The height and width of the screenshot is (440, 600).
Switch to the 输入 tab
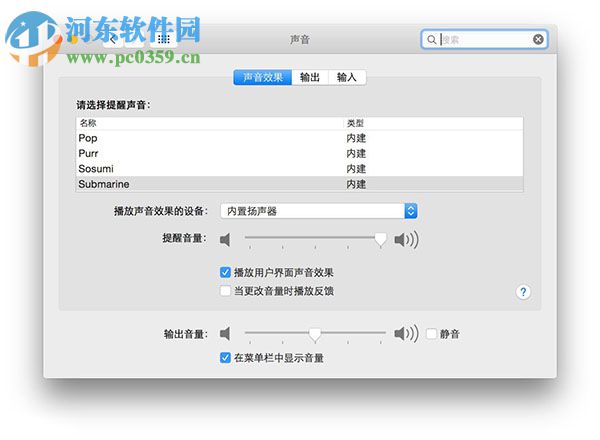coord(347,77)
